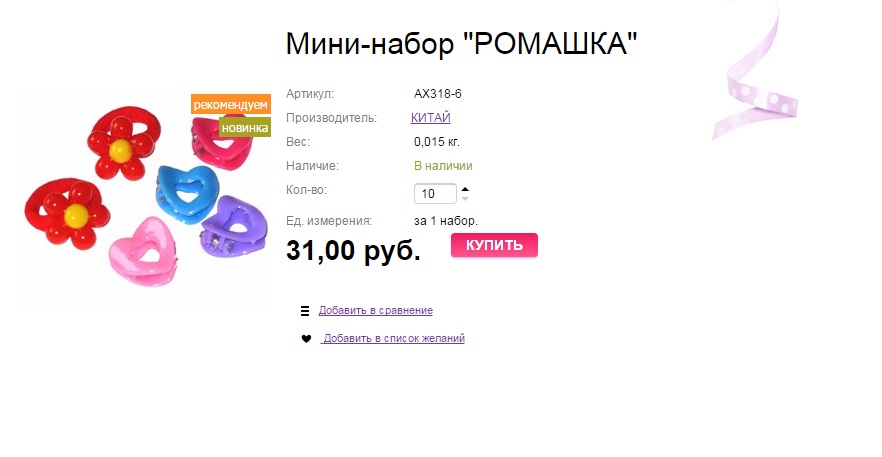Click the green "новинка" badge
This screenshot has height=457, width=882.
[245, 127]
